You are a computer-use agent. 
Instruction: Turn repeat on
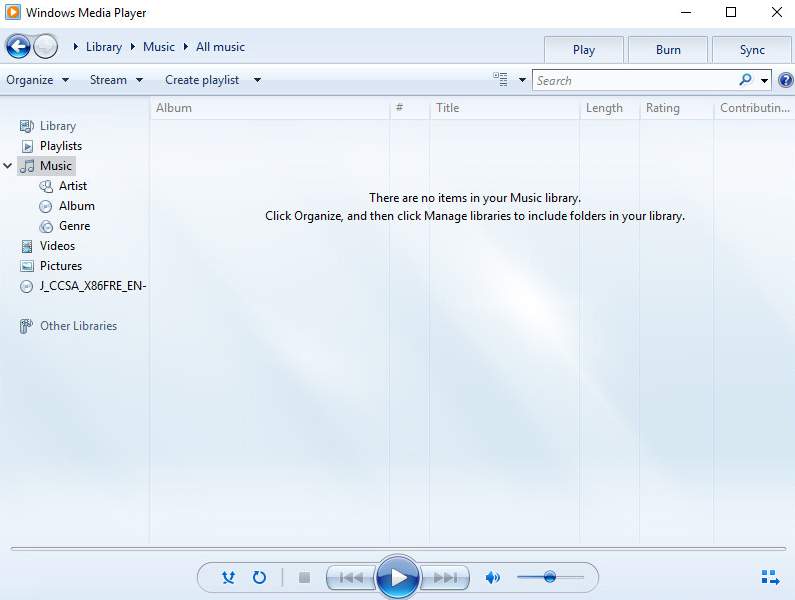click(259, 577)
